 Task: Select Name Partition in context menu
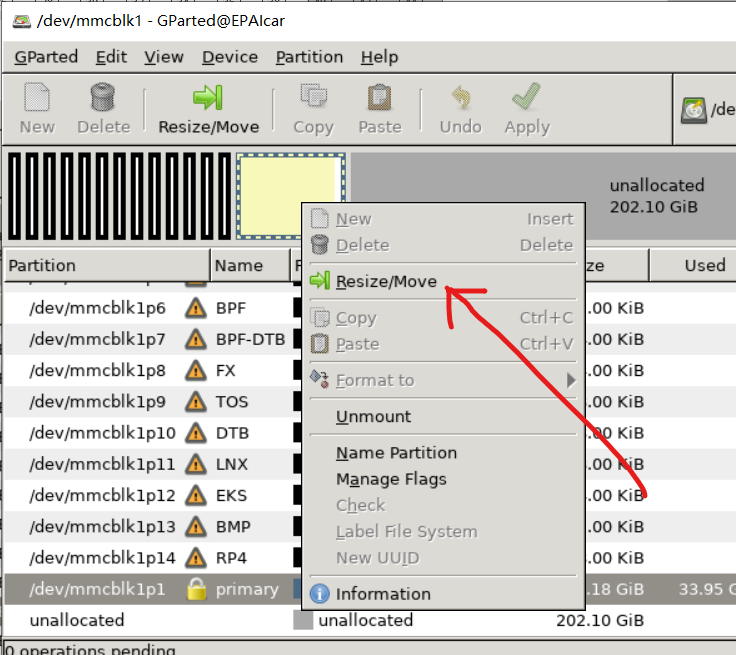click(443, 453)
